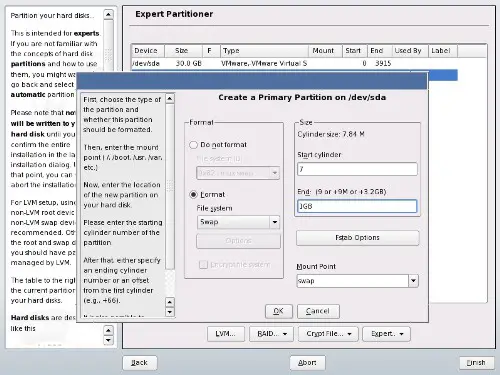The image size is (500, 375).
Task: Sort table by the Device column header
Action: [x=147, y=51]
